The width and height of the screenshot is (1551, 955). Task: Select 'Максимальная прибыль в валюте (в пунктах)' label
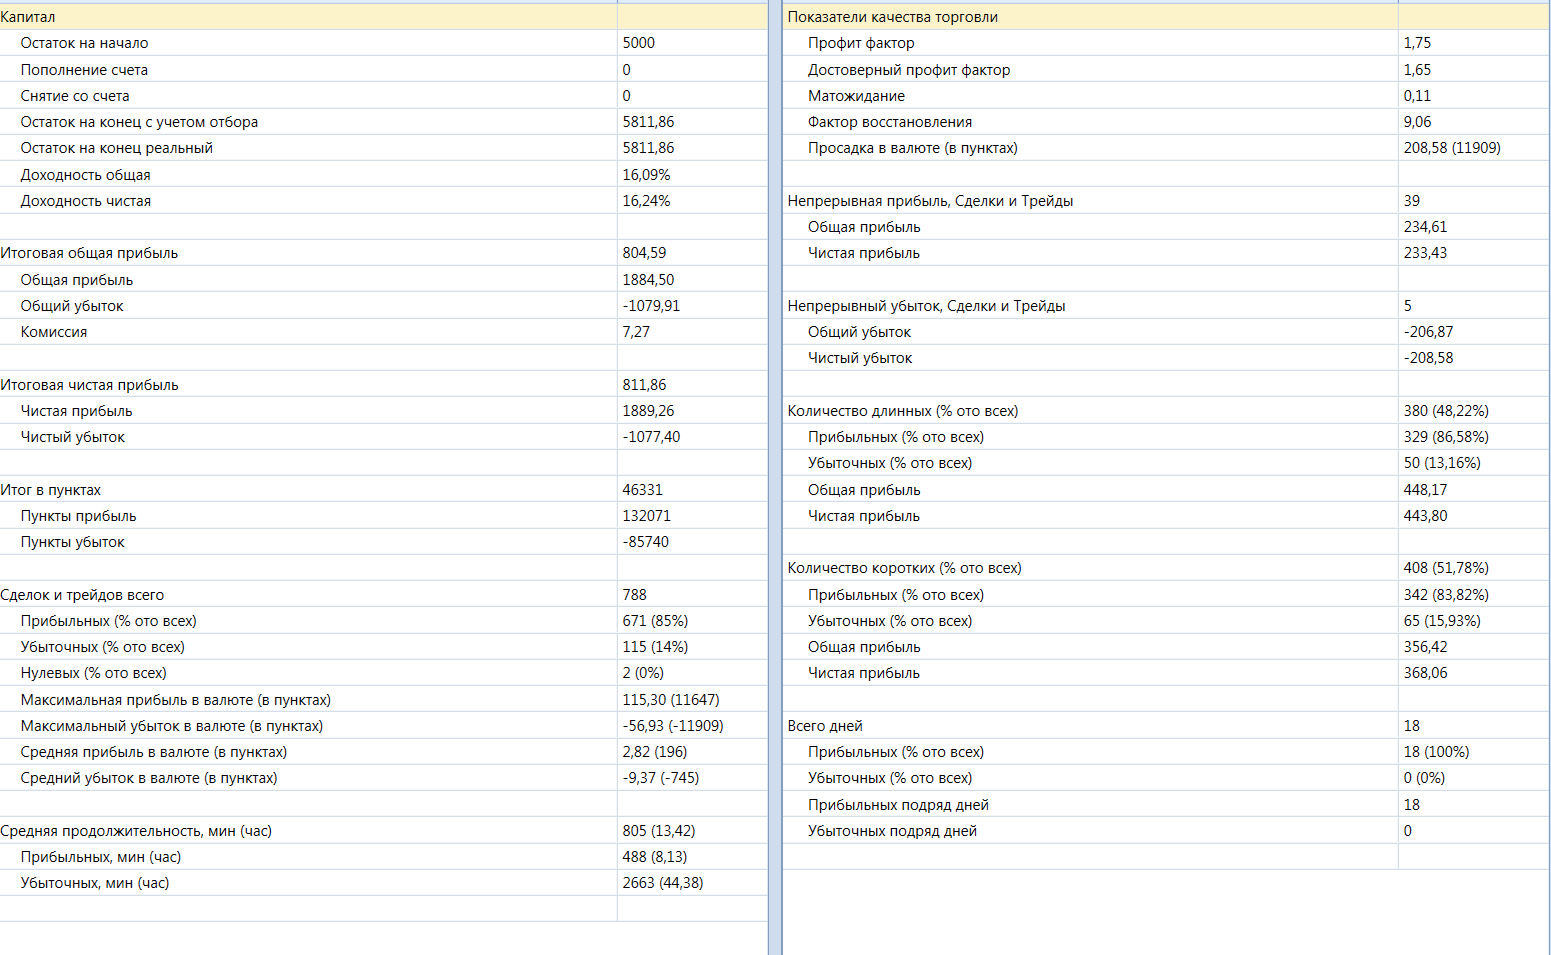point(176,700)
